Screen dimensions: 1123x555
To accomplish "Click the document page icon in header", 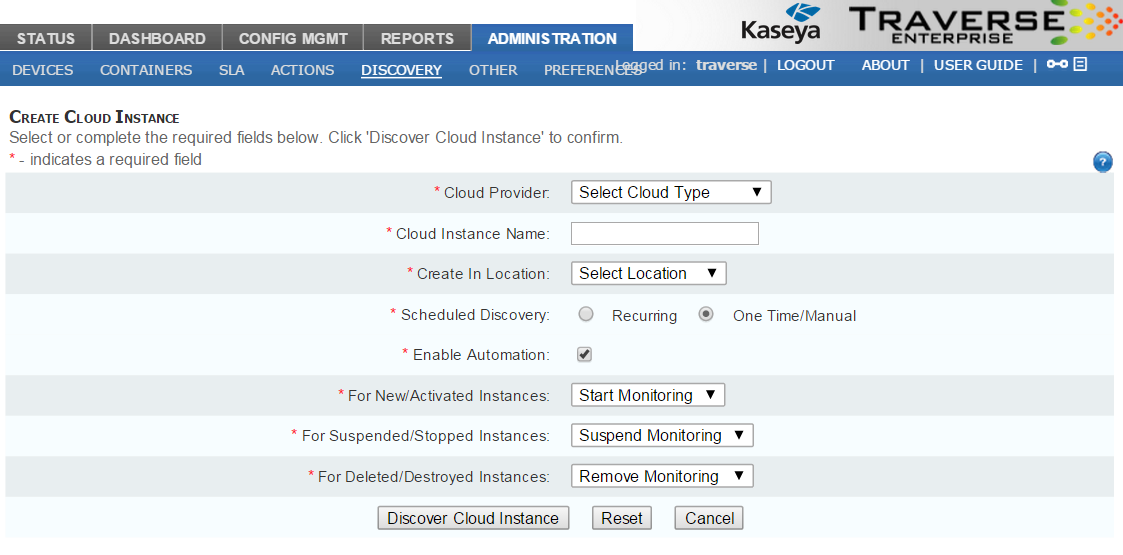I will point(1080,65).
